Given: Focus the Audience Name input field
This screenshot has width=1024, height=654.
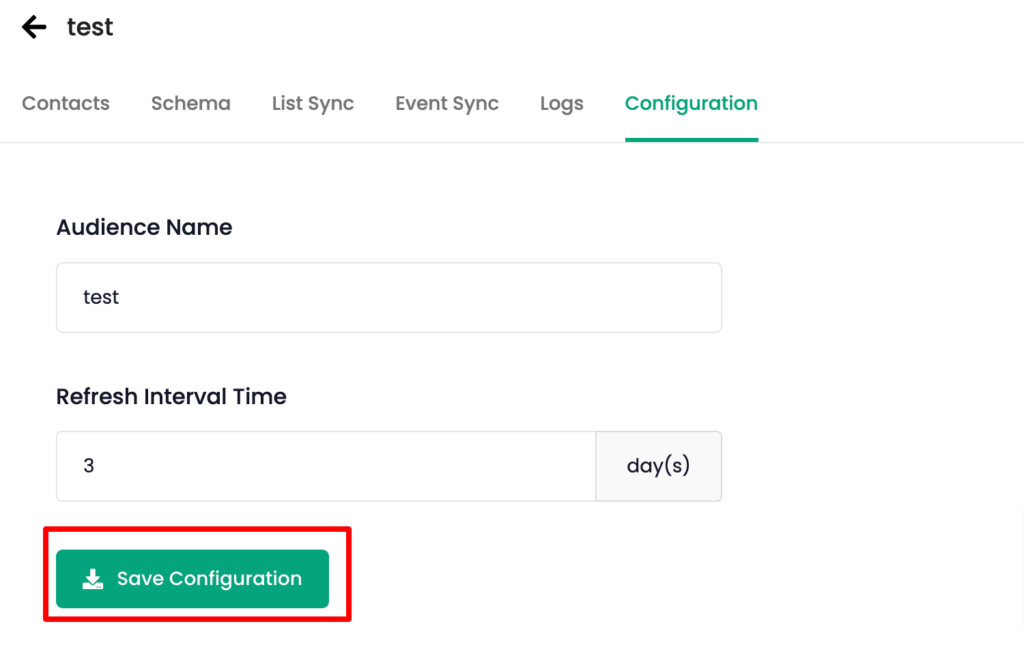Looking at the screenshot, I should 389,297.
